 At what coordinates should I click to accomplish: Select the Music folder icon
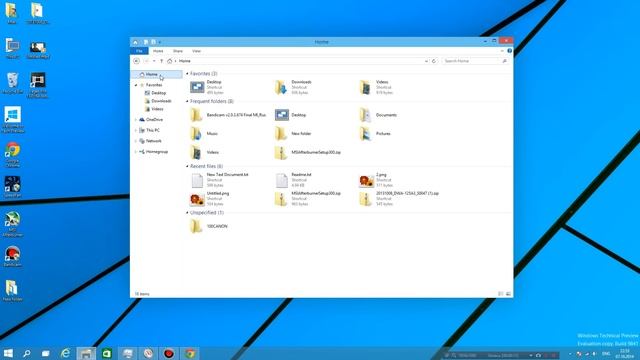[x=196, y=133]
